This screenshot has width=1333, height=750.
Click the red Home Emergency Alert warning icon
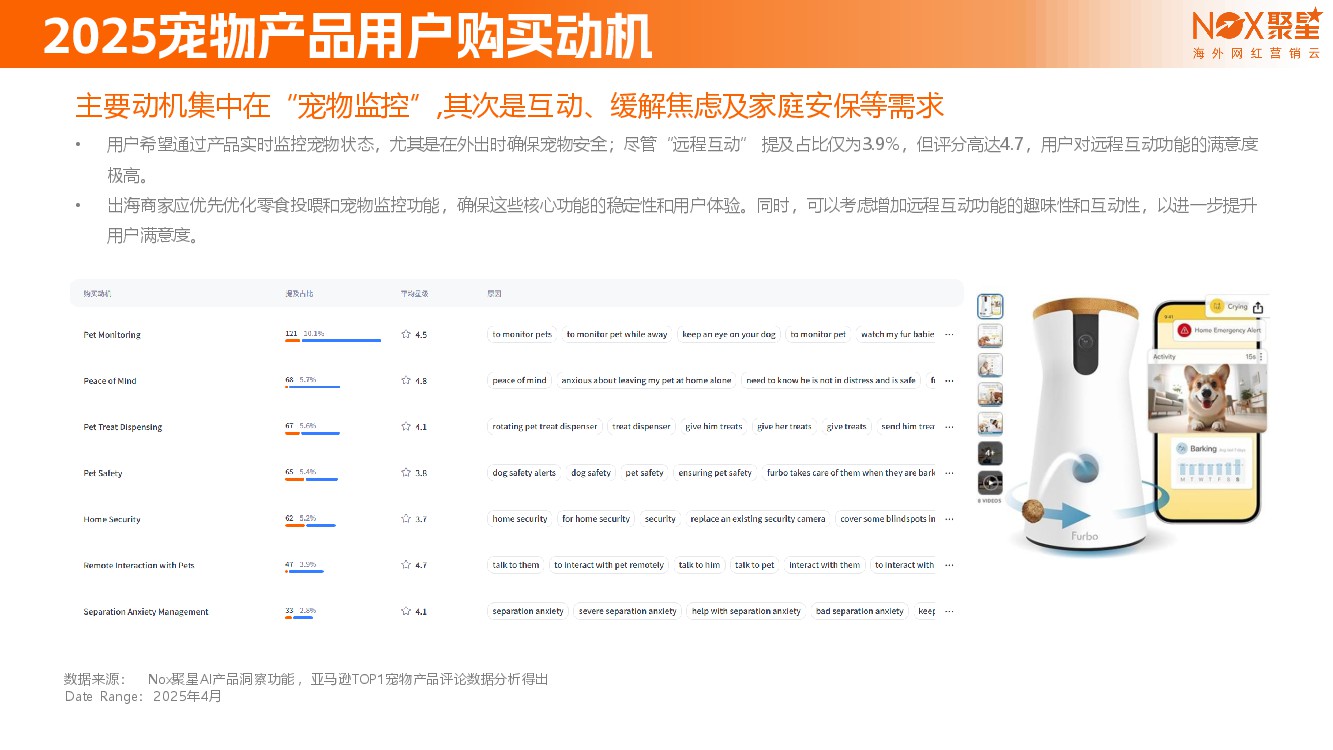1184,329
